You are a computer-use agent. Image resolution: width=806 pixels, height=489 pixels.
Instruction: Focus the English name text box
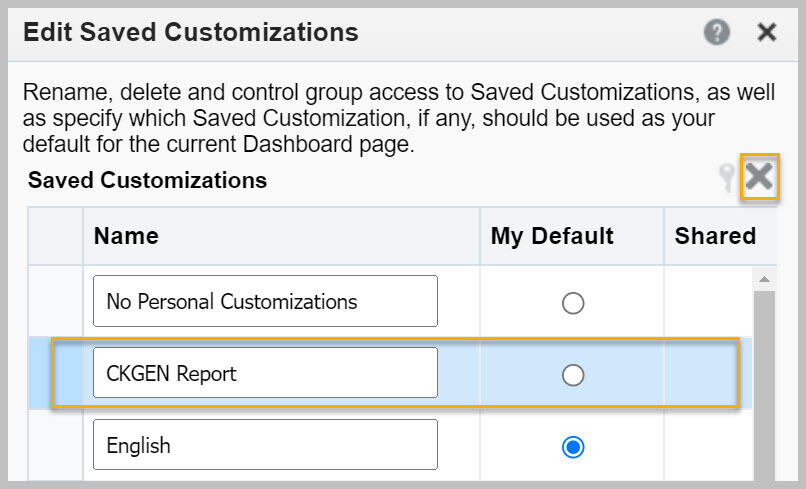pyautogui.click(x=265, y=444)
